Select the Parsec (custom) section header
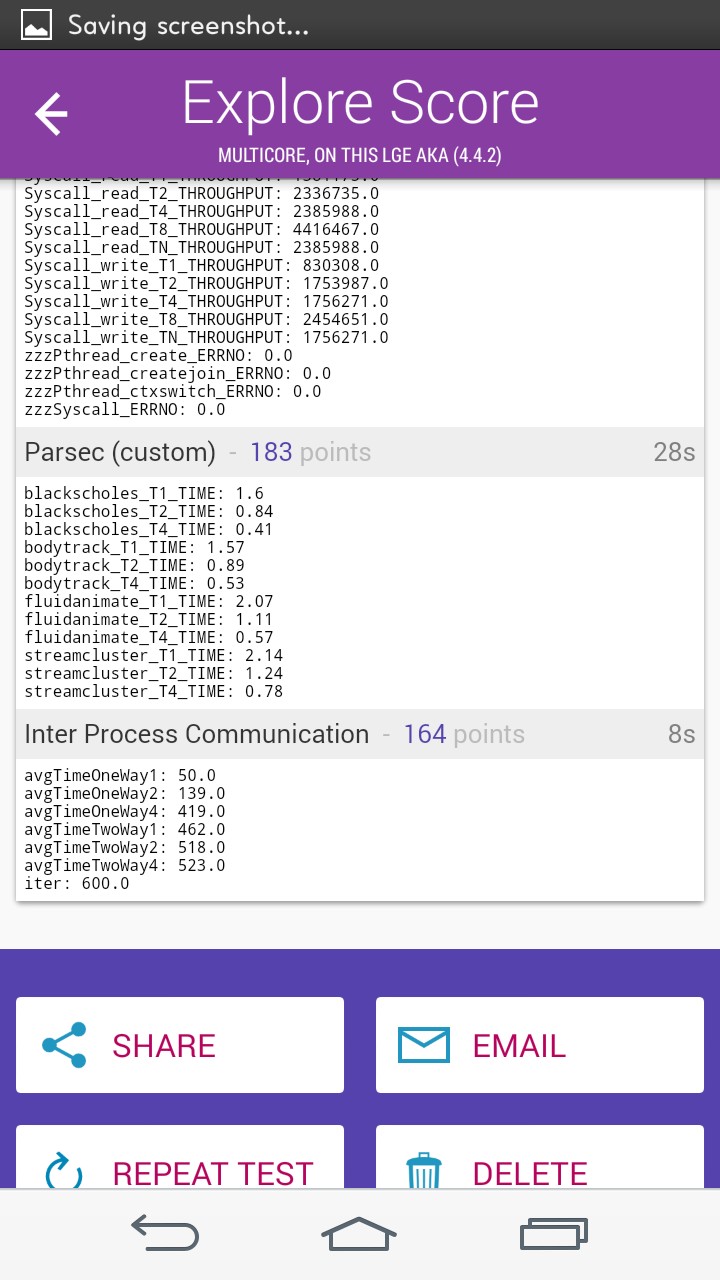The image size is (720, 1280). (x=120, y=452)
